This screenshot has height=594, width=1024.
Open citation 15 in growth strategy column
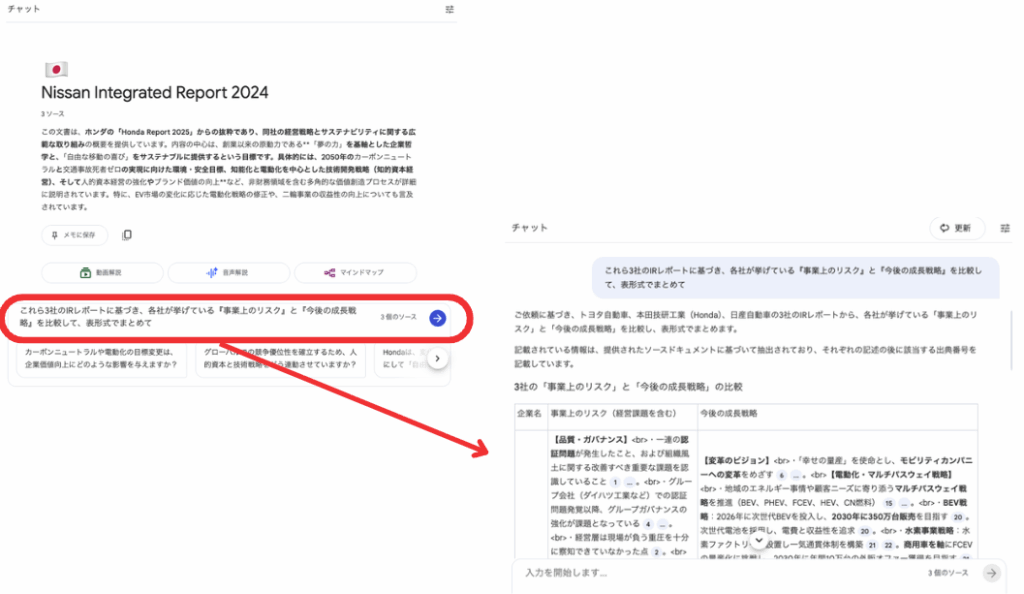(888, 504)
